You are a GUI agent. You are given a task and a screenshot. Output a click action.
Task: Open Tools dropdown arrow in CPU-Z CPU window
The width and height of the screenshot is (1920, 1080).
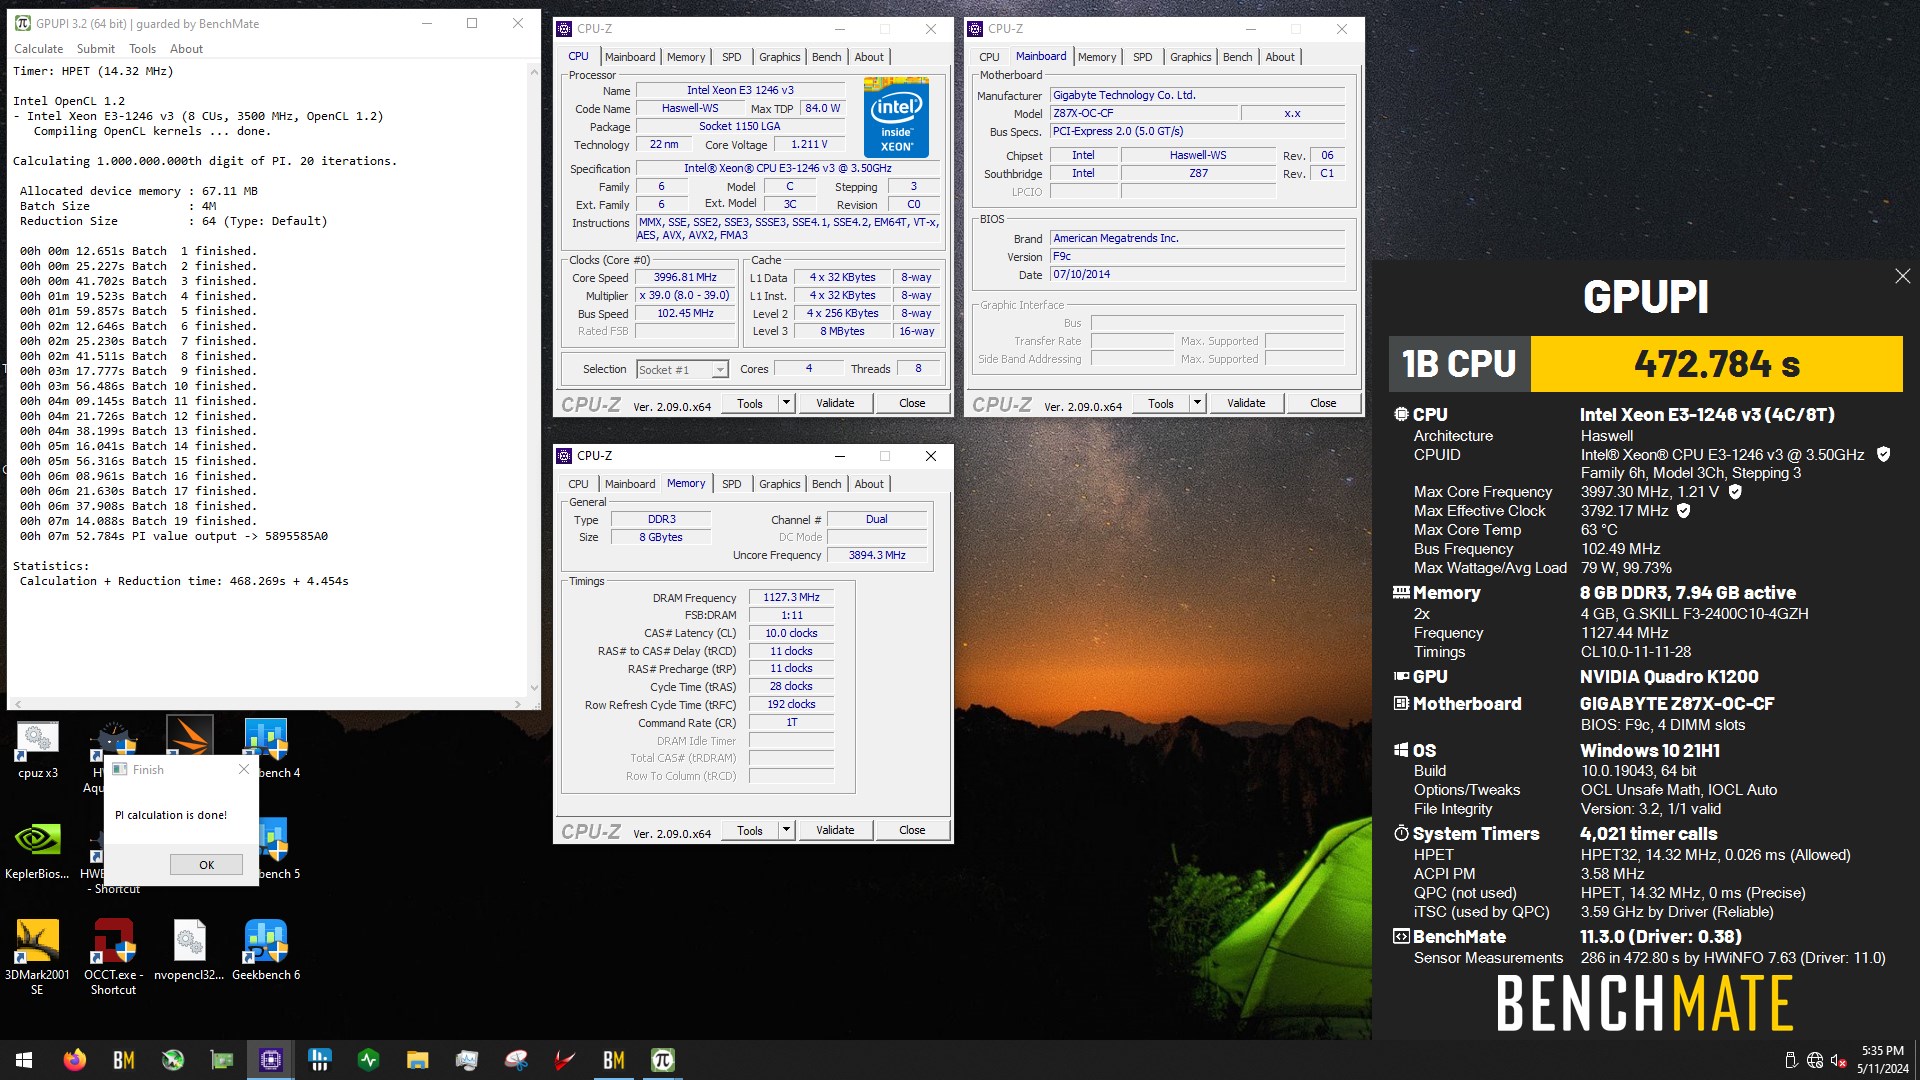[x=786, y=403]
